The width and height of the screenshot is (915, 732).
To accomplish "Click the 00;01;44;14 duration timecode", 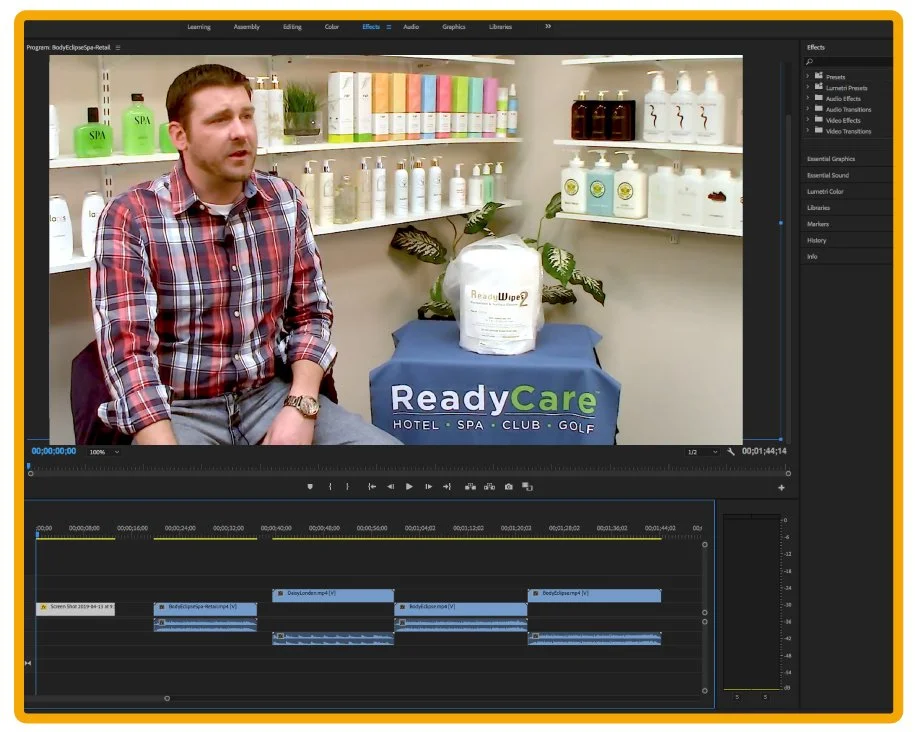I will coord(764,452).
